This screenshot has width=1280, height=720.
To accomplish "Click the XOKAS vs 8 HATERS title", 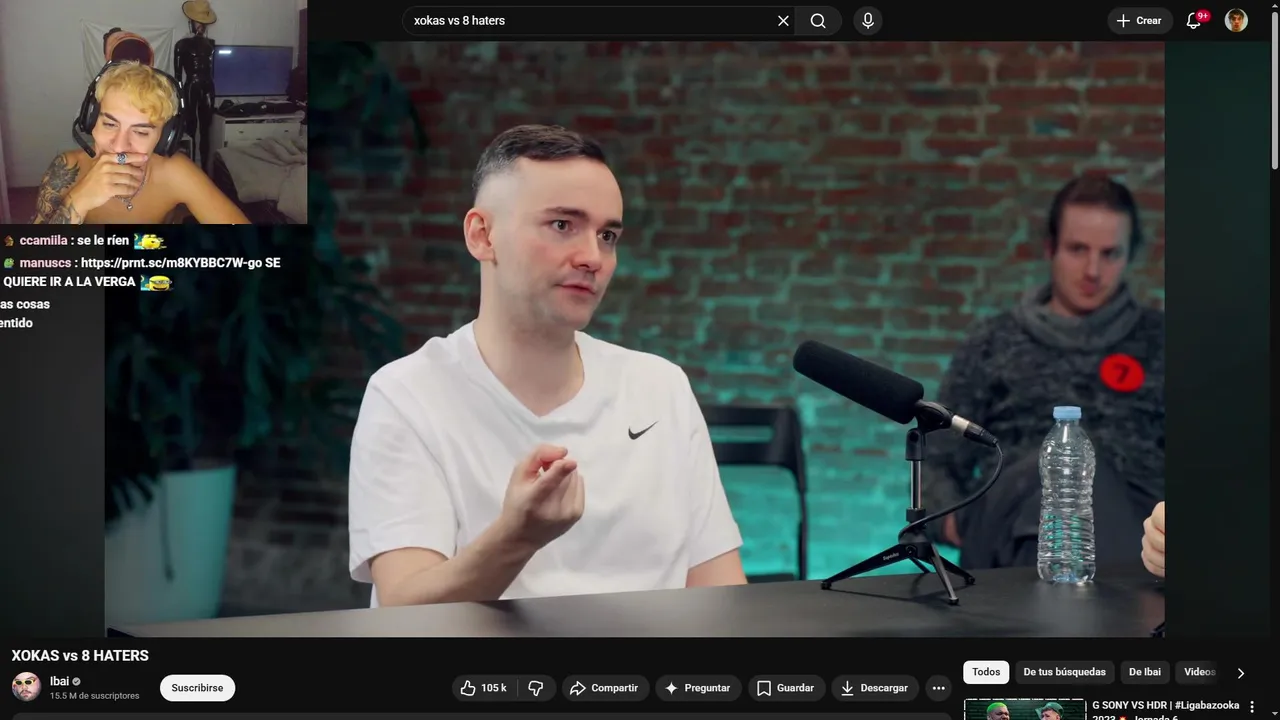I will [80, 656].
